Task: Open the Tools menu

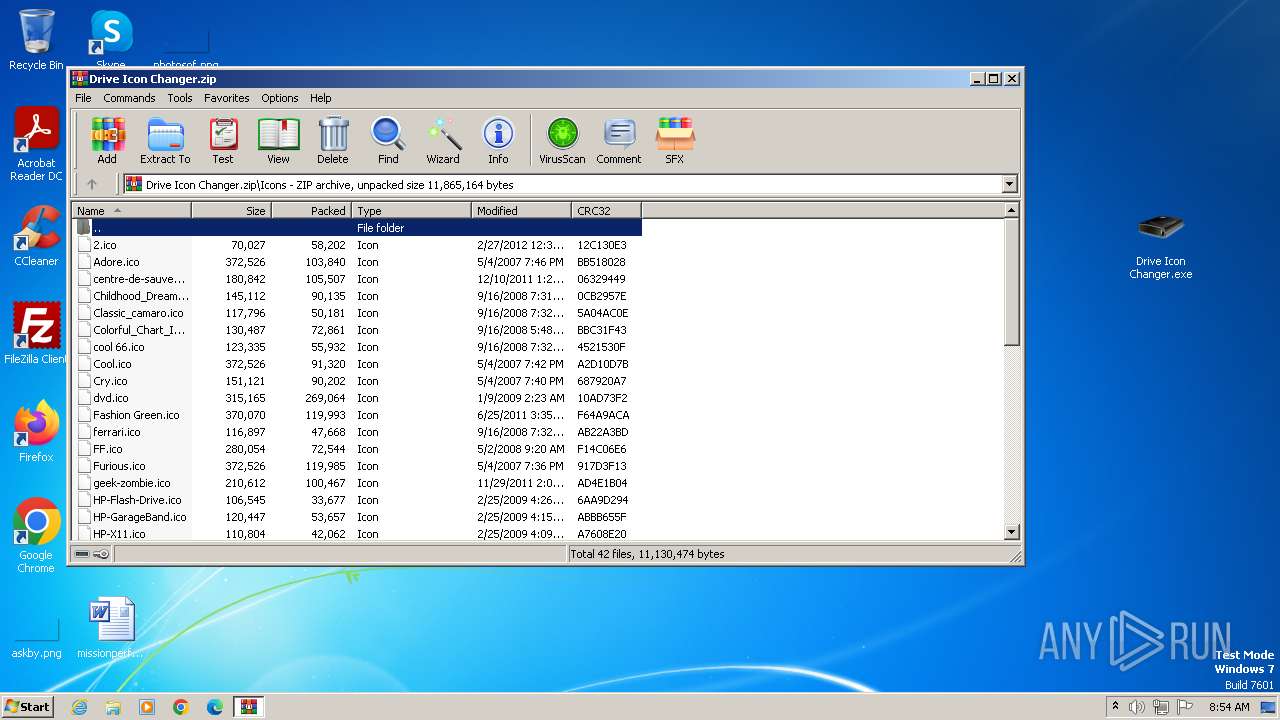Action: 180,98
